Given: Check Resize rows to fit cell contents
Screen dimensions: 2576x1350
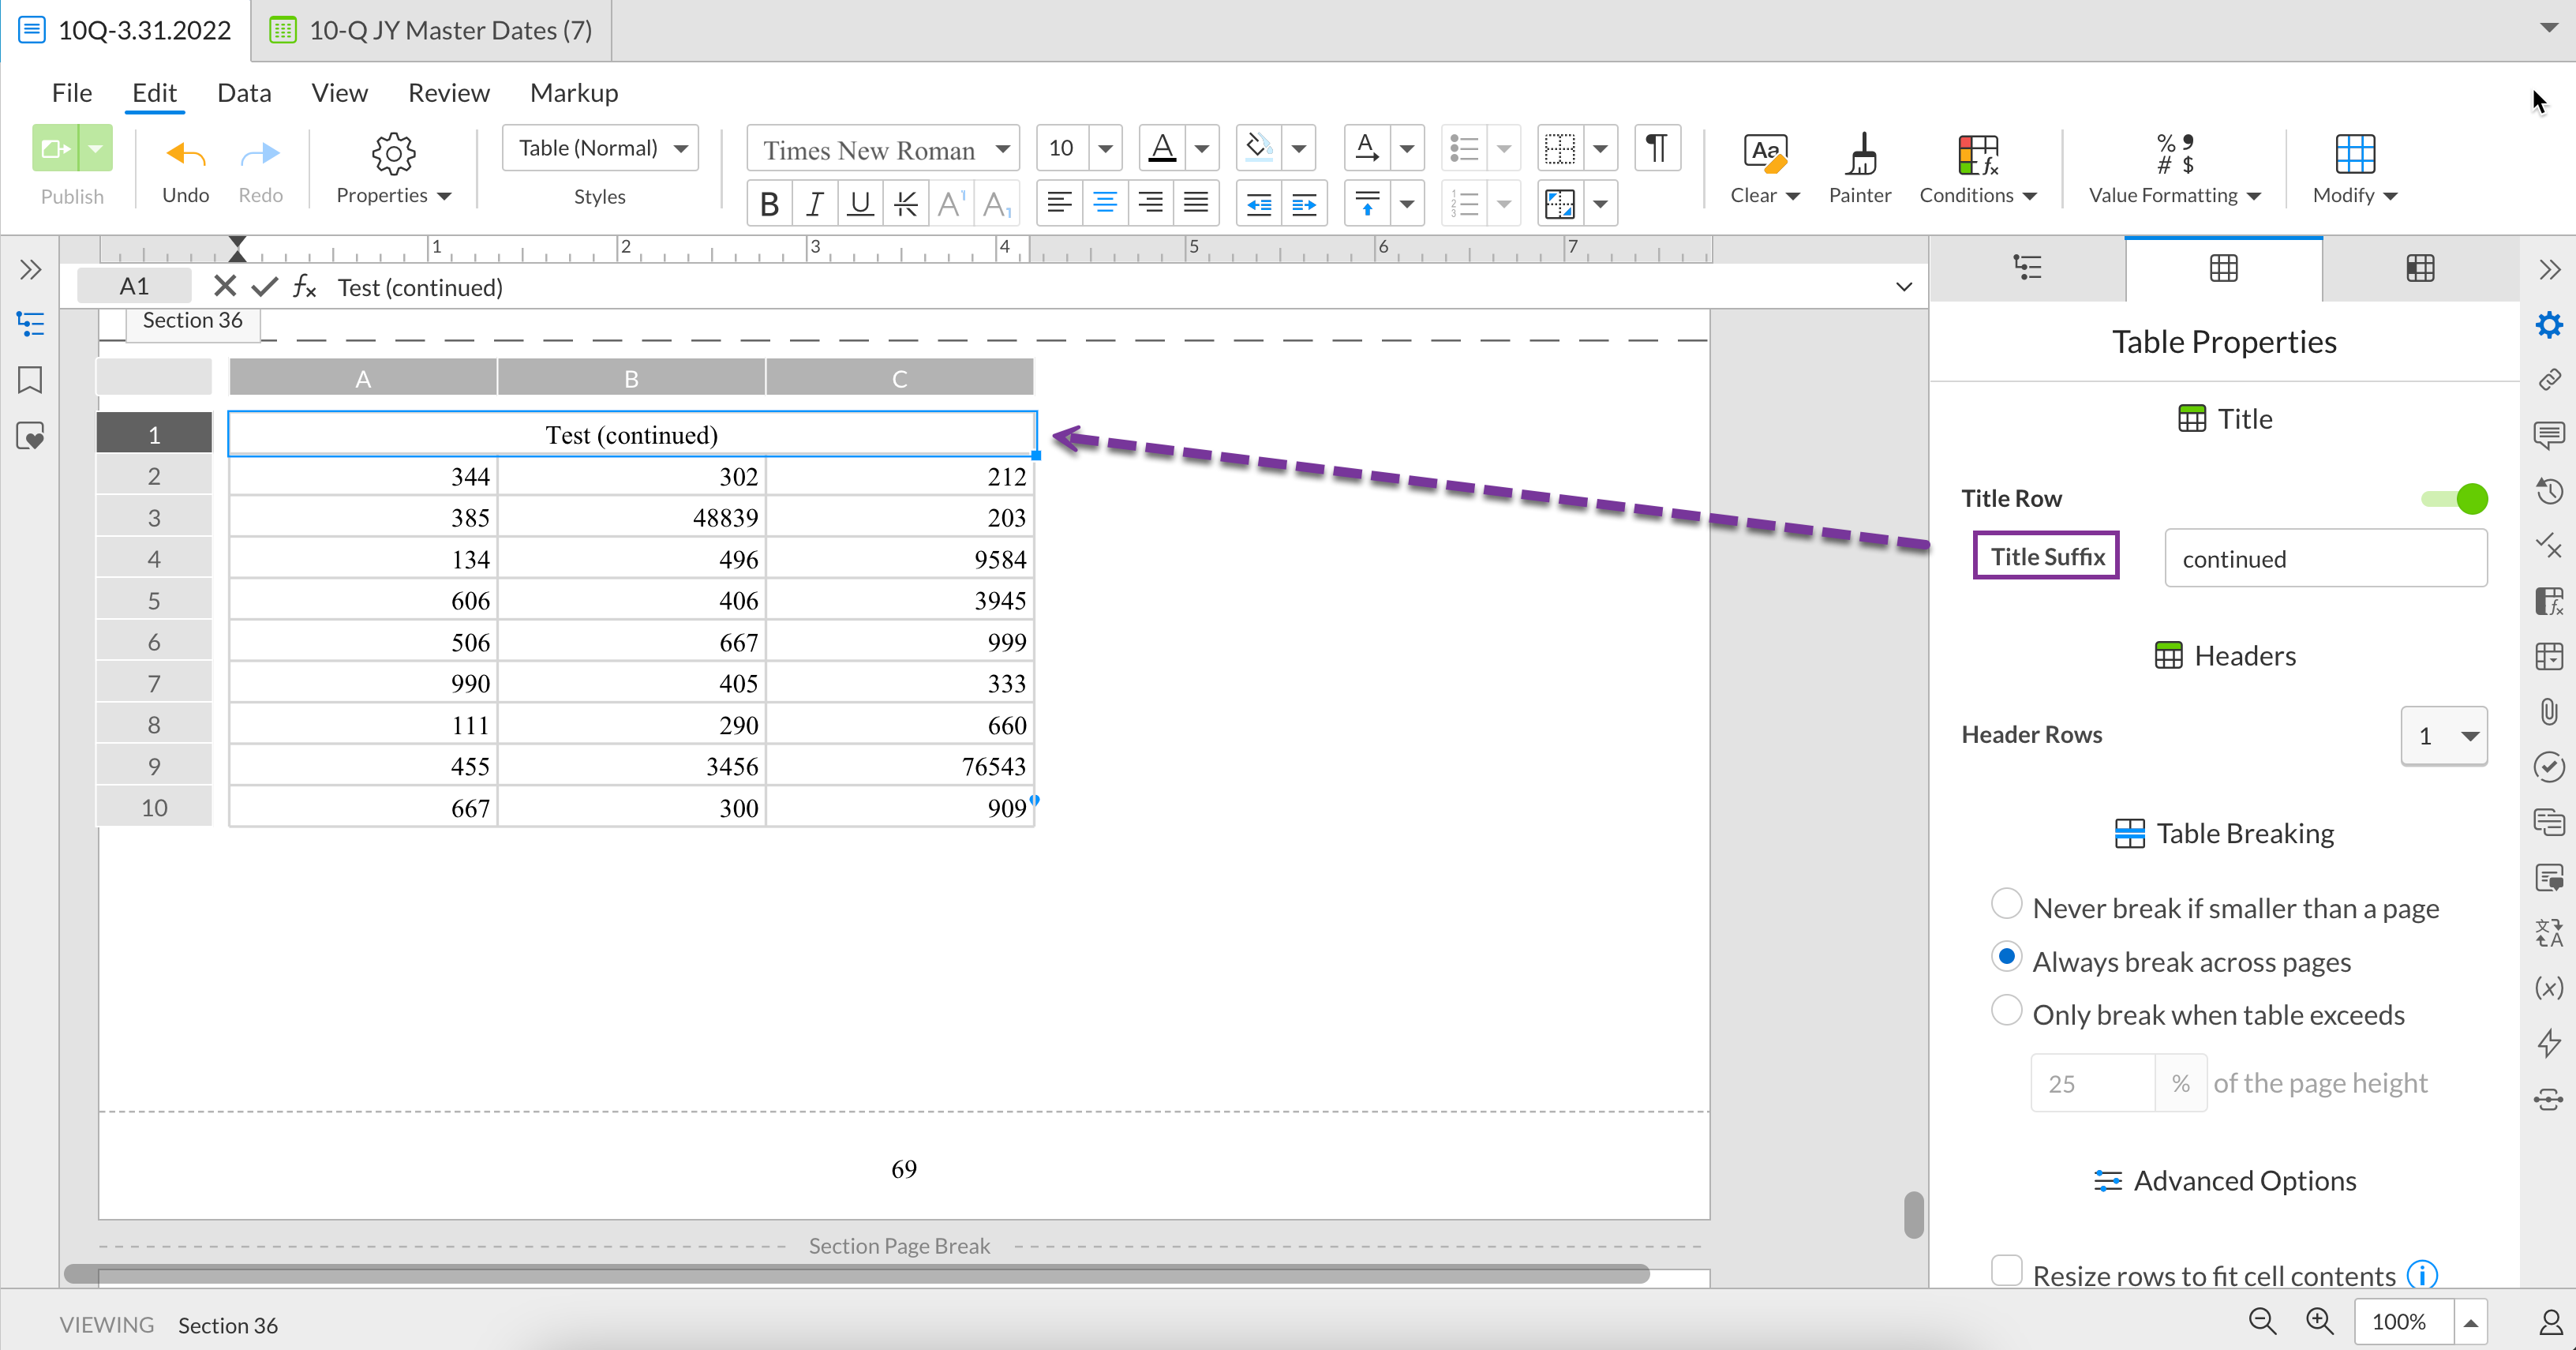Looking at the screenshot, I should click(2006, 1271).
